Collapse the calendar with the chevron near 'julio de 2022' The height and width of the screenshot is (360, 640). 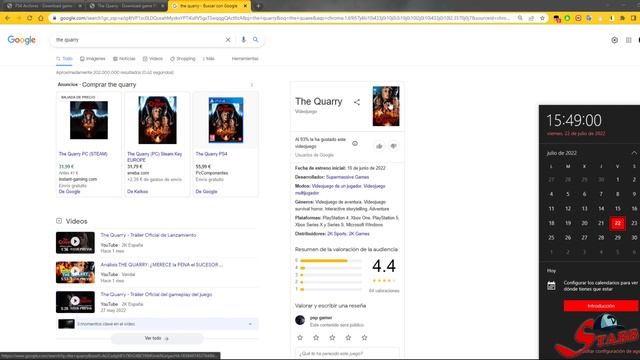pos(634,153)
